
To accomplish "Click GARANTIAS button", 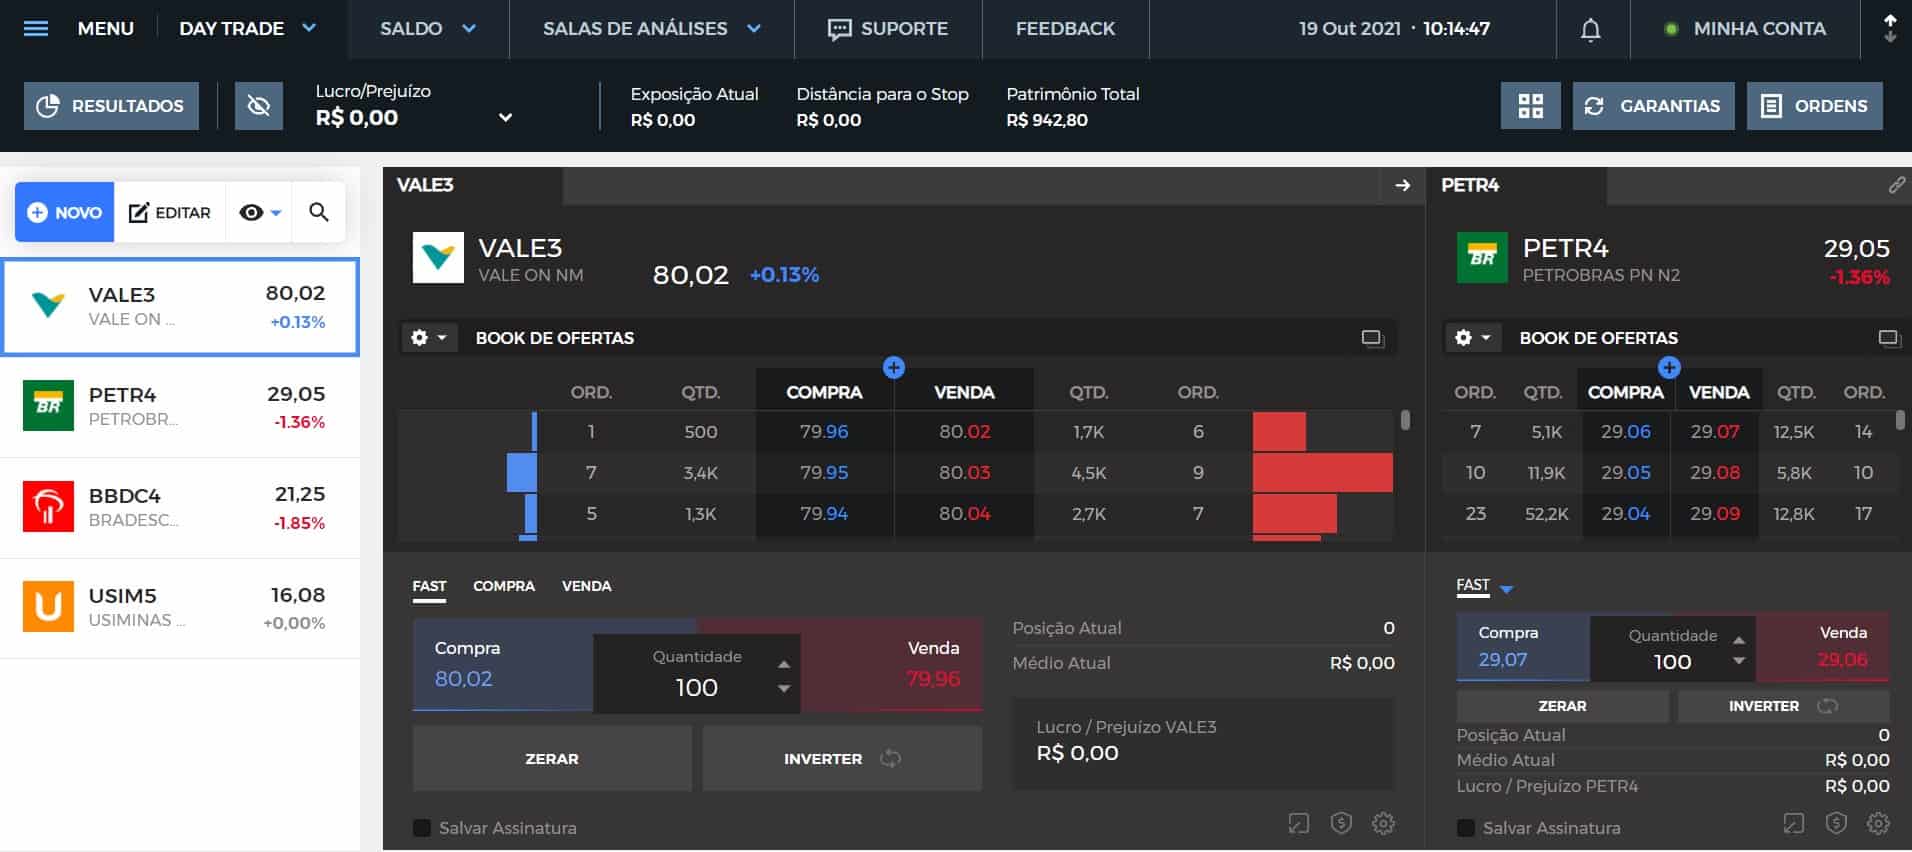I will [1653, 106].
